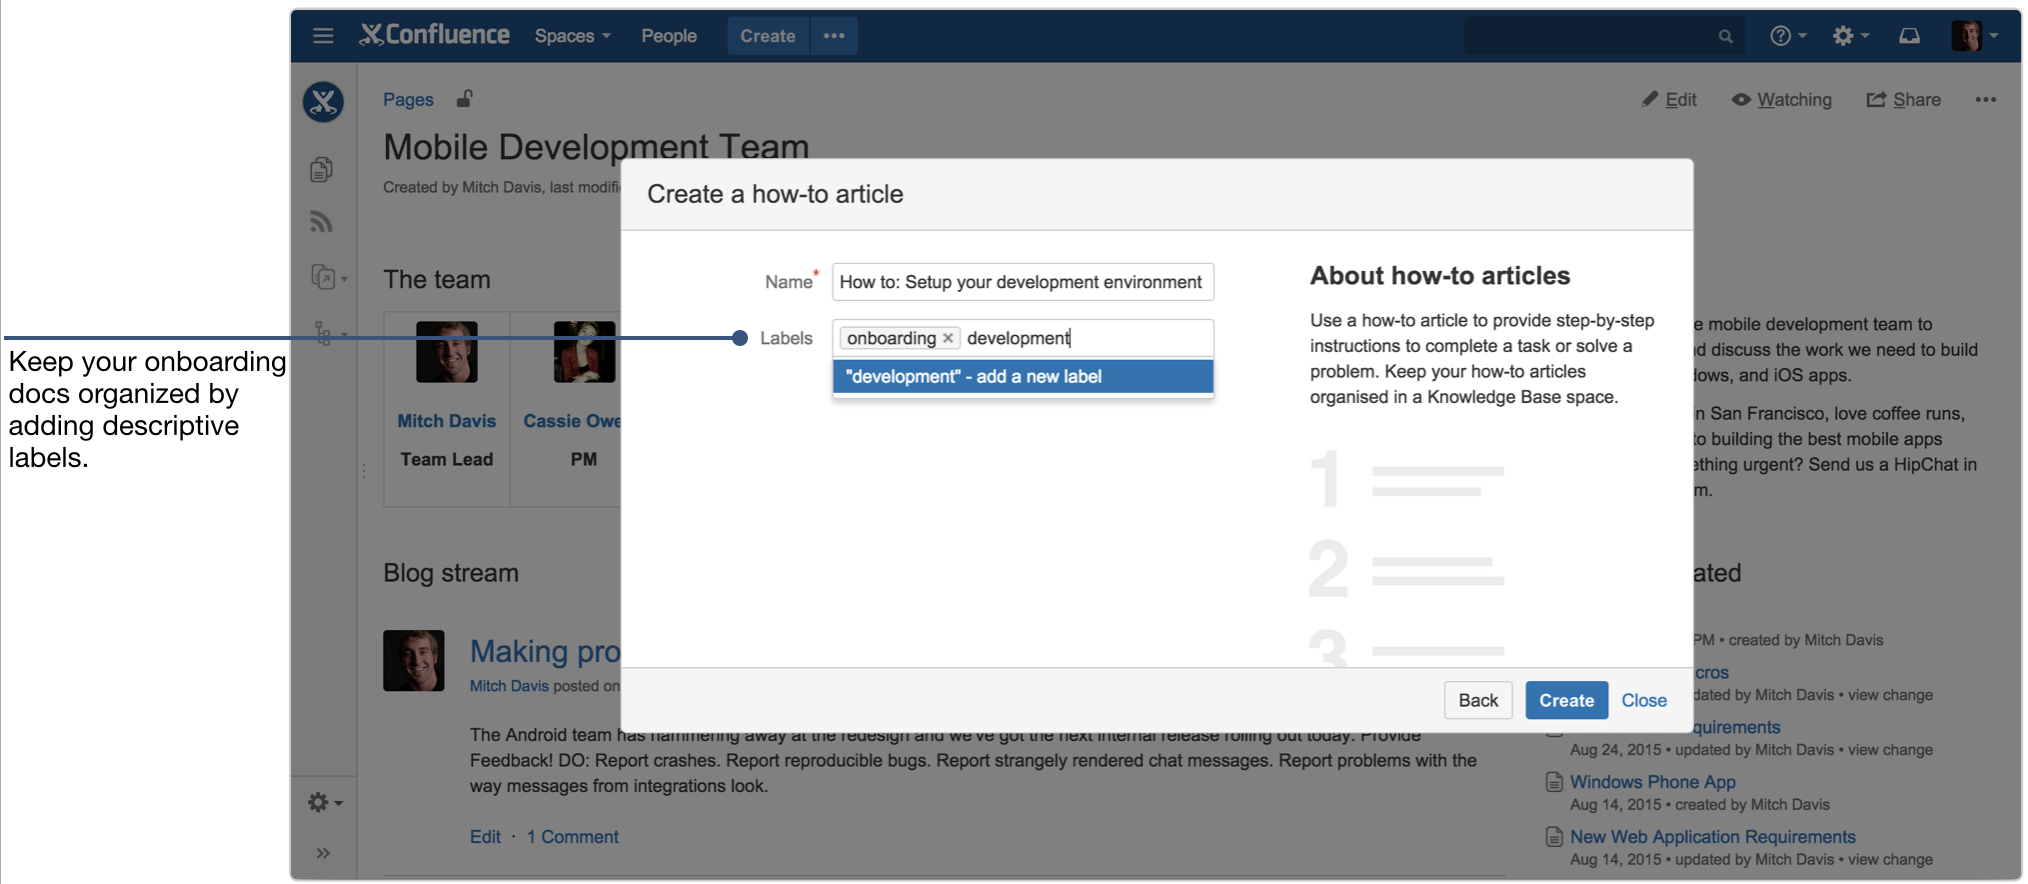The height and width of the screenshot is (884, 2028).
Task: Select "development" - add a new label suggestion
Action: click(x=1023, y=377)
